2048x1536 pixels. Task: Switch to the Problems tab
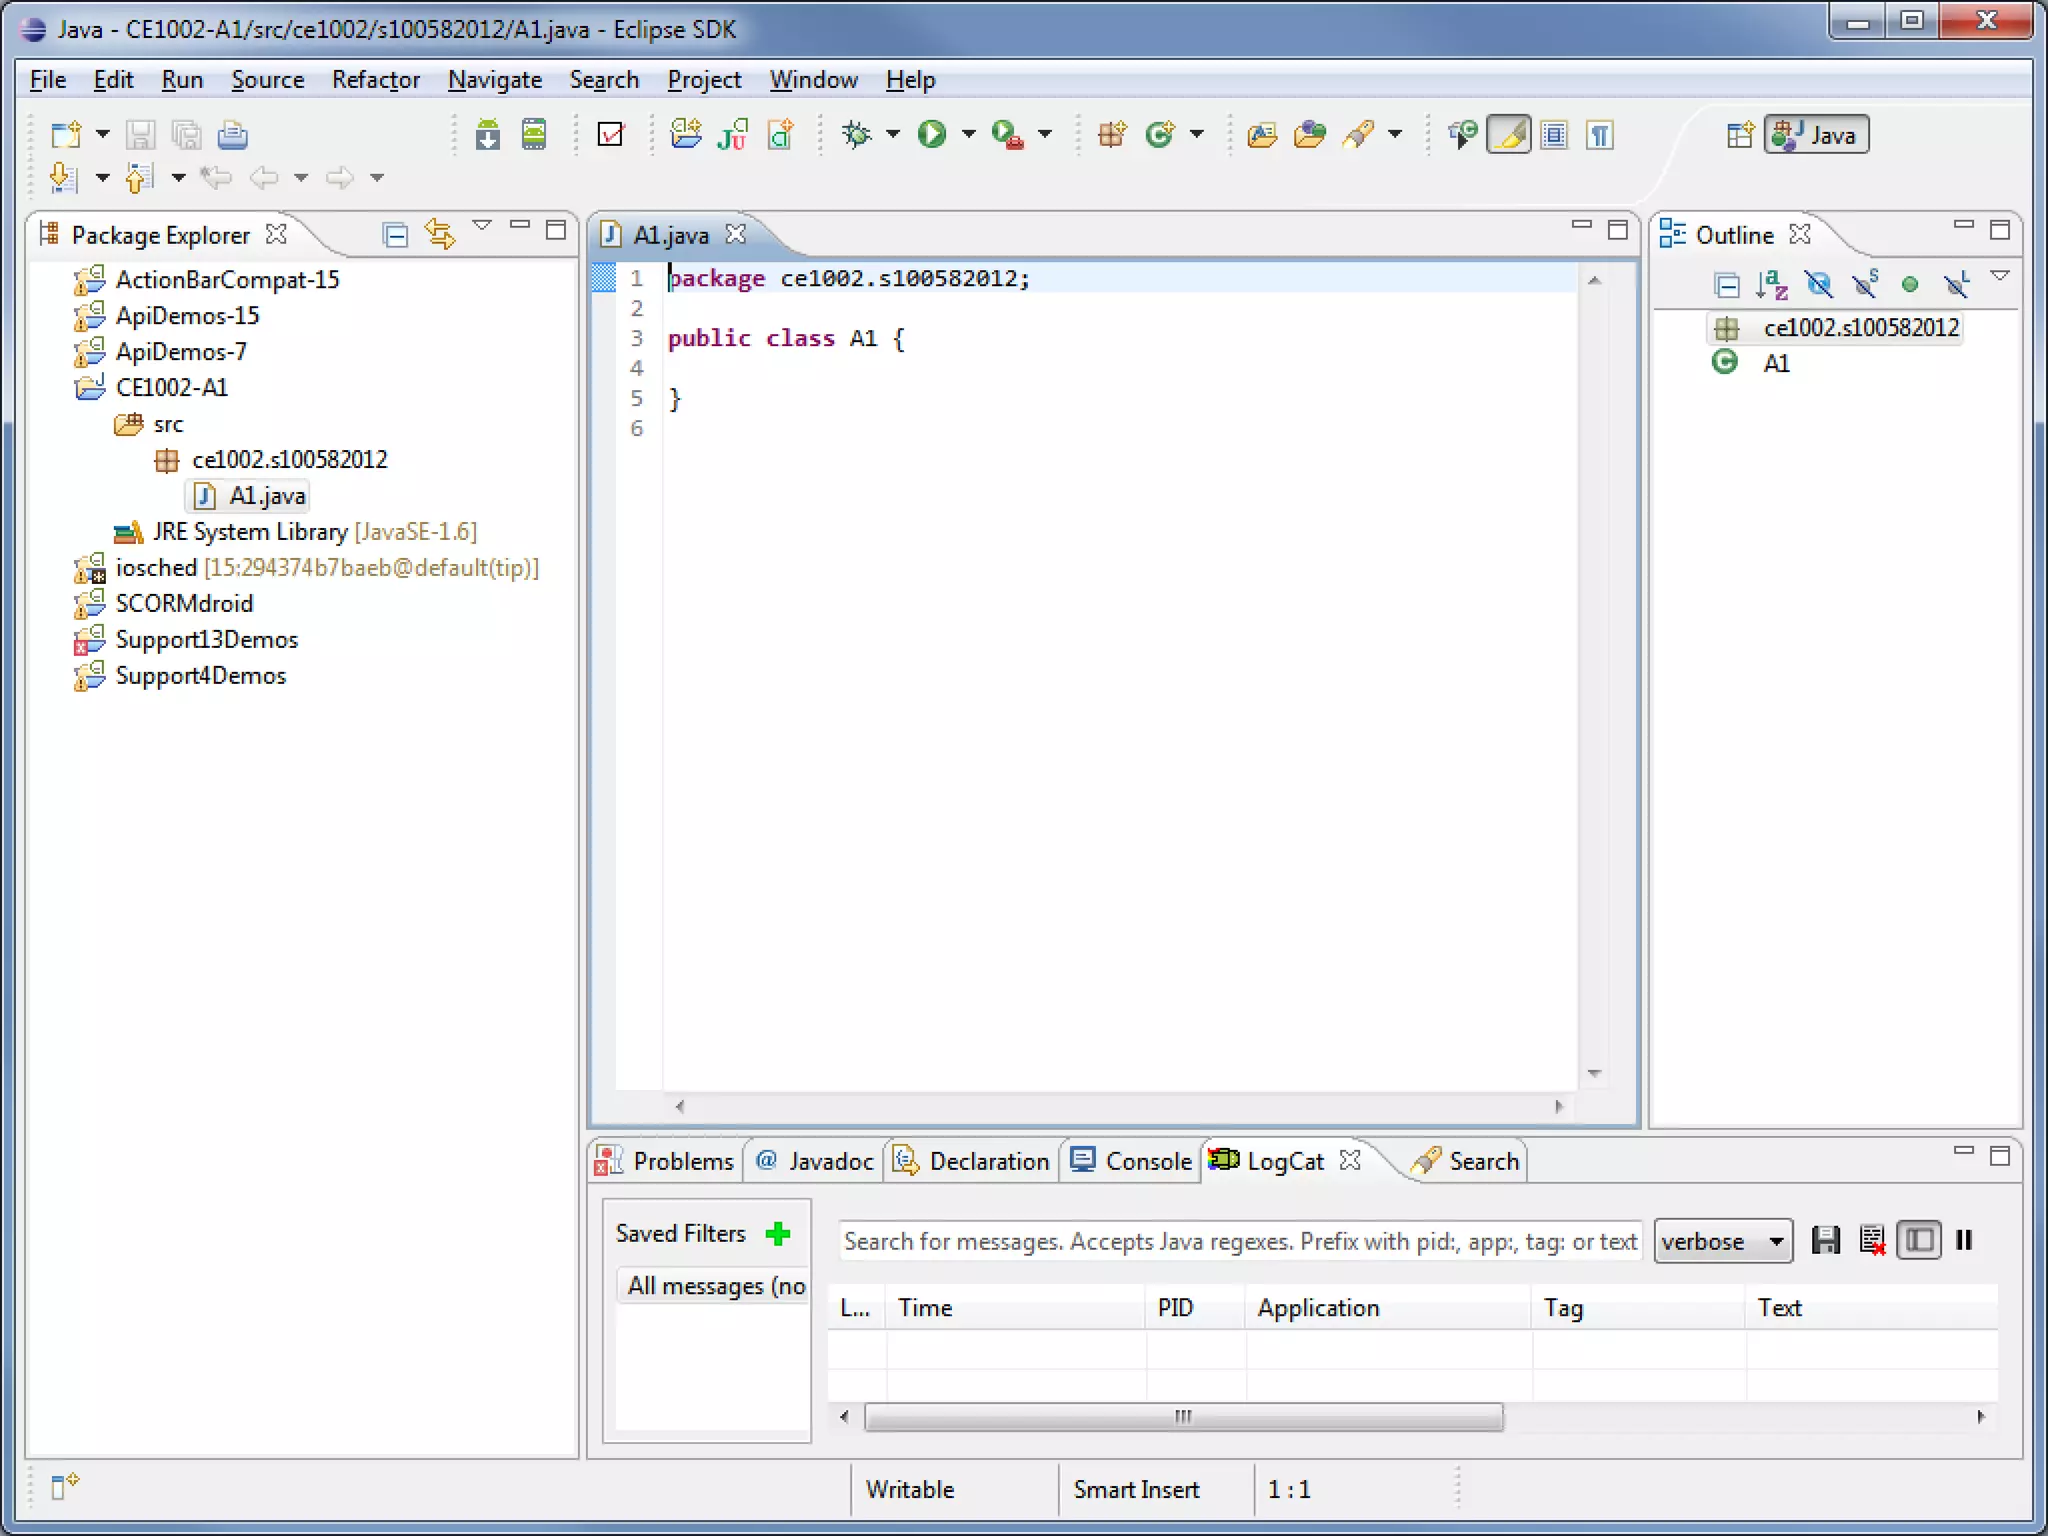pos(666,1161)
